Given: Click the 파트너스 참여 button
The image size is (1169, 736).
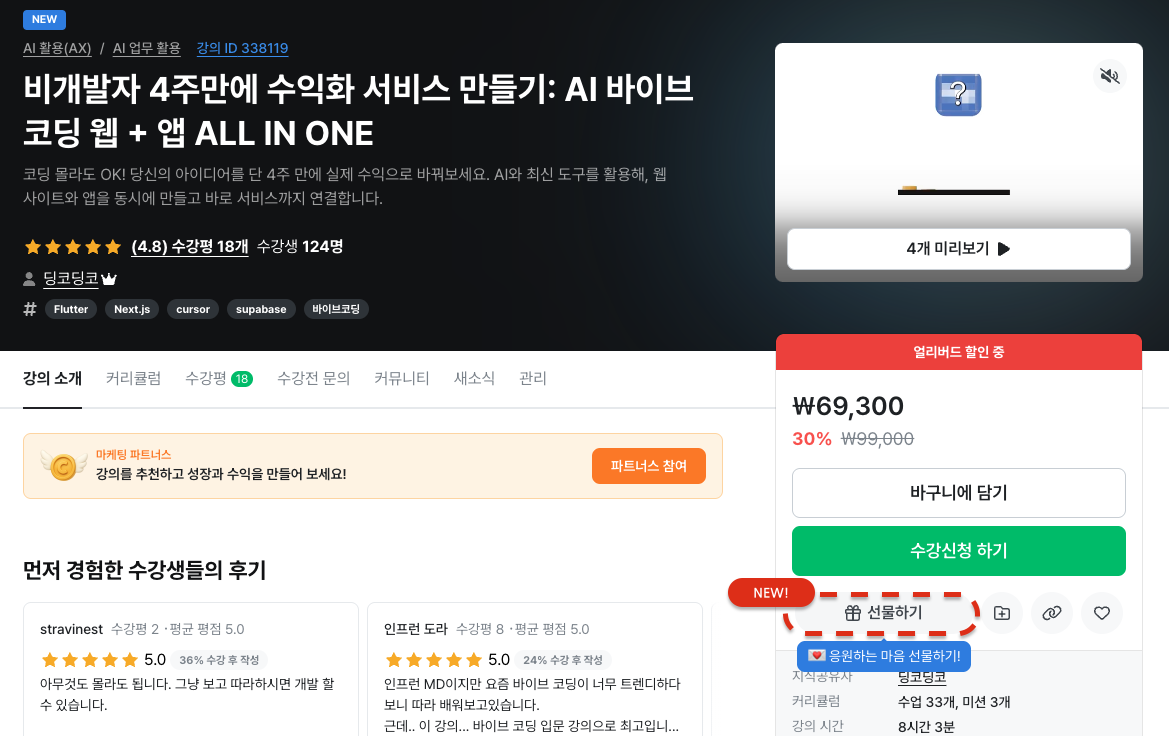Looking at the screenshot, I should point(649,466).
